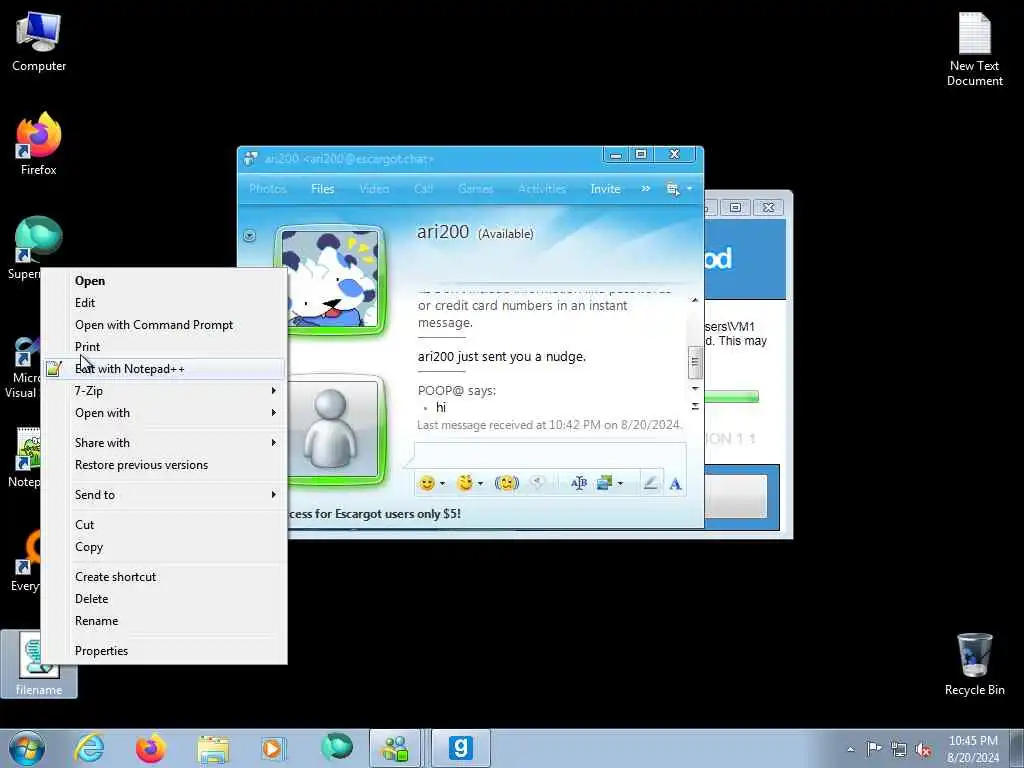Click Video in the chat toolbar

coord(374,189)
